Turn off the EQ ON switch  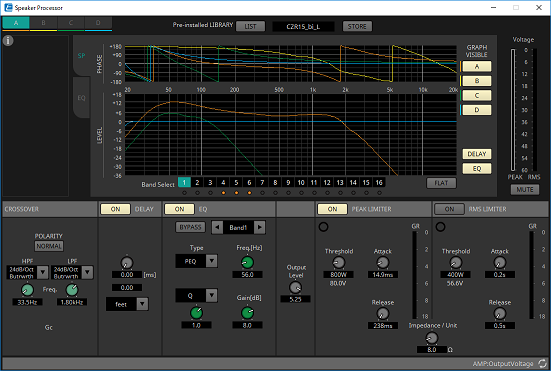click(x=180, y=209)
